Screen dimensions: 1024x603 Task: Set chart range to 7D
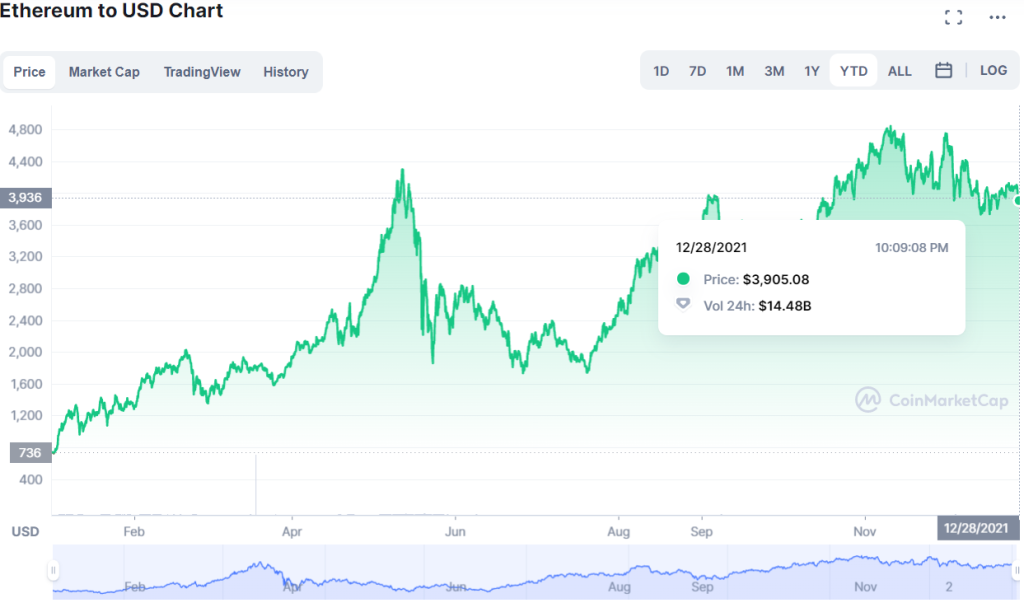[x=697, y=71]
